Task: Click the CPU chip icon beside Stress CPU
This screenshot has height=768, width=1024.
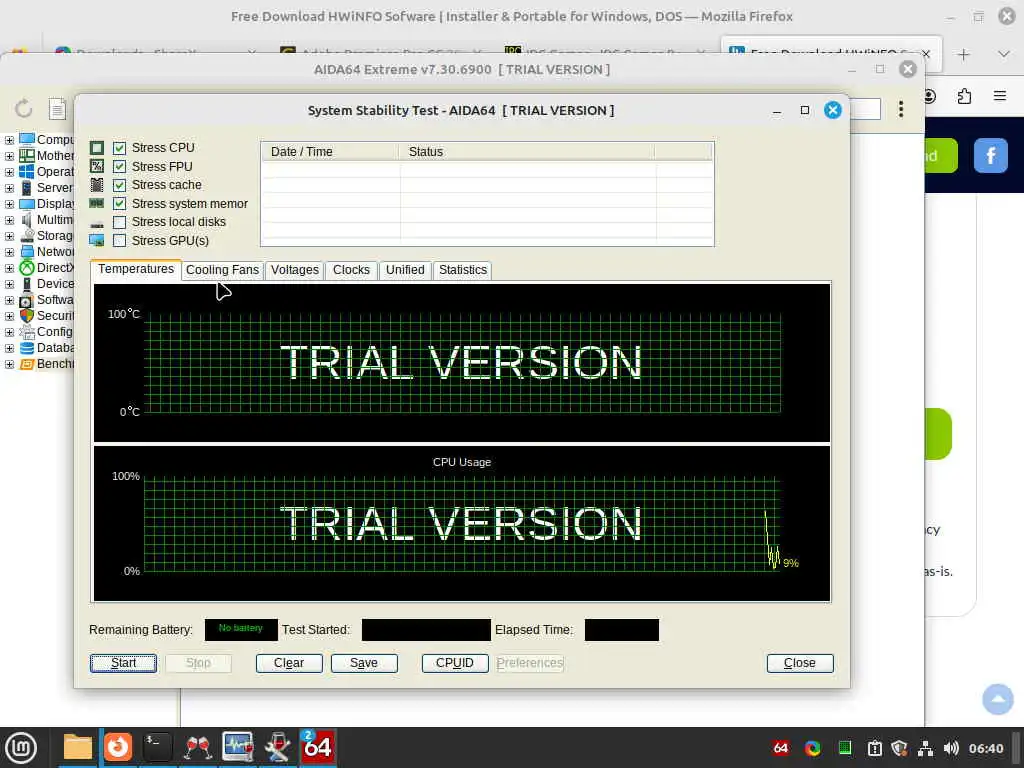Action: (97, 148)
